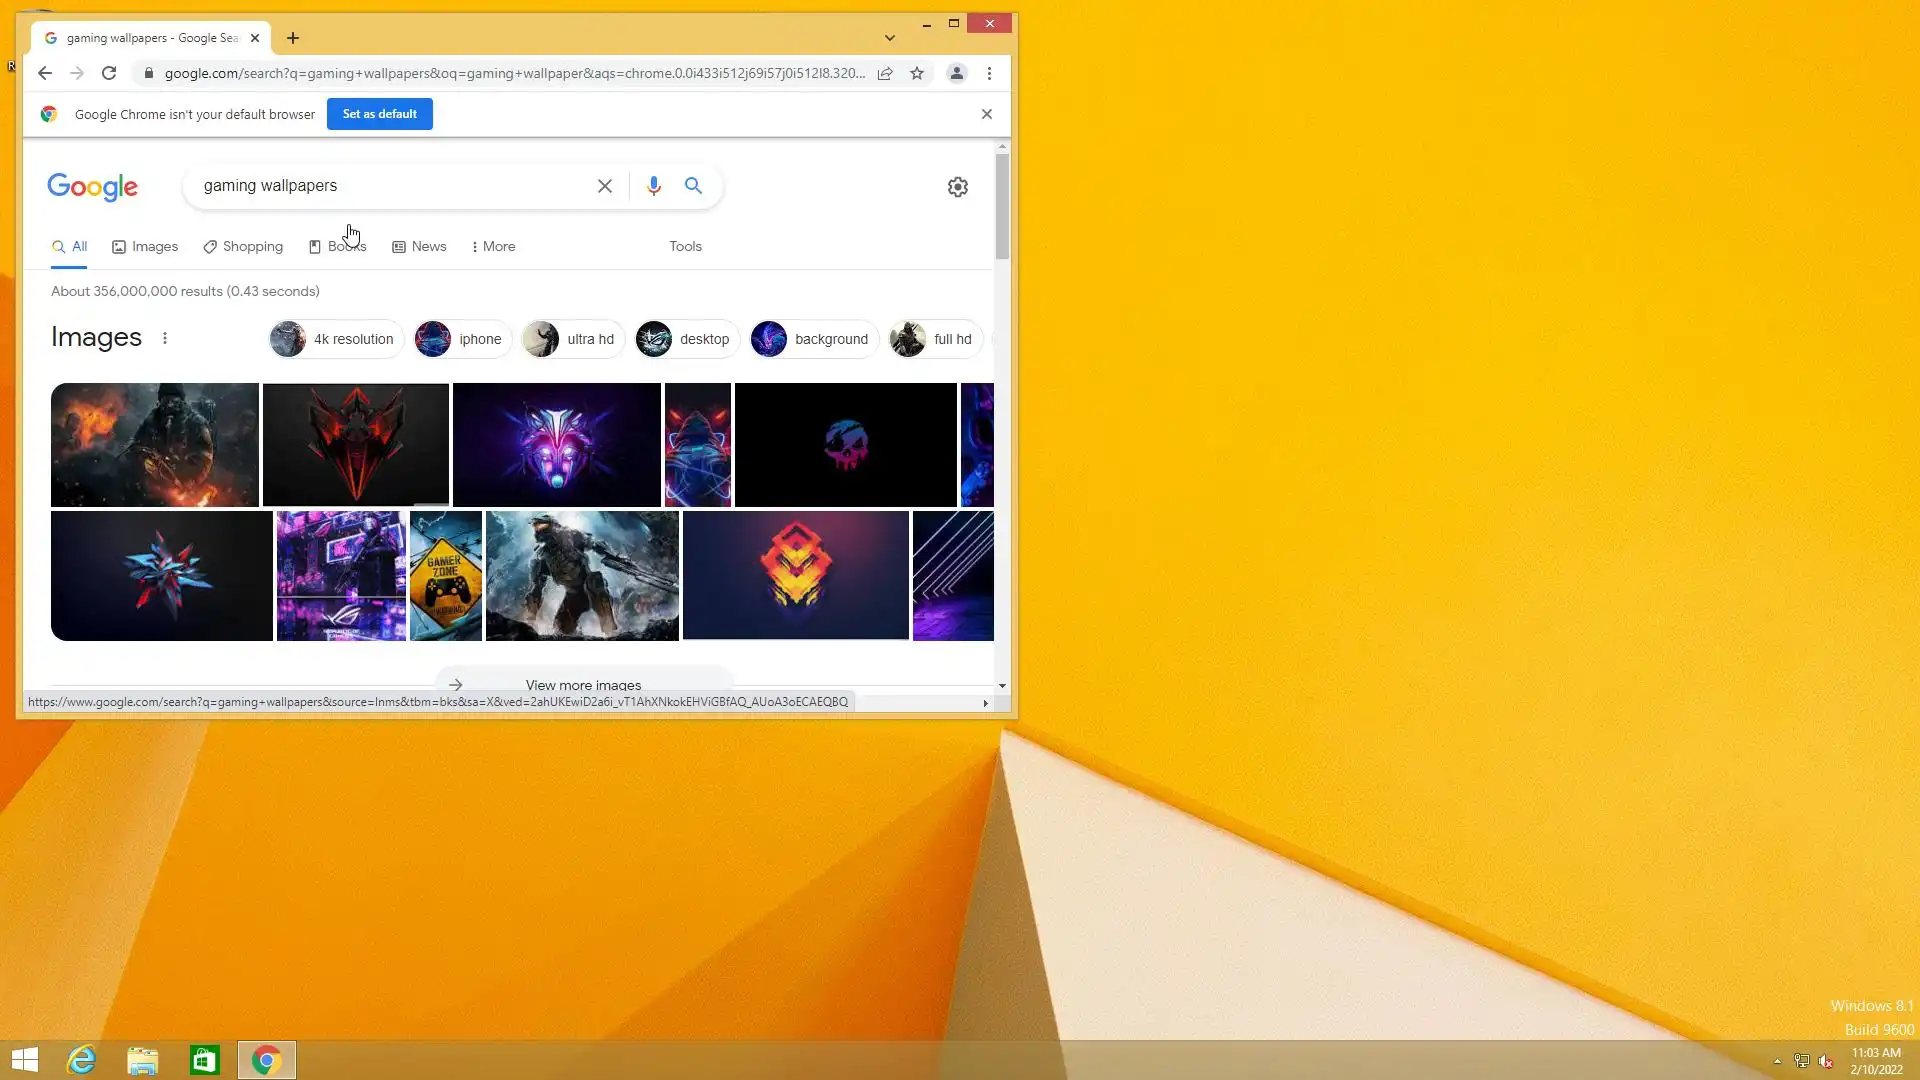Expand the More search categories menu
Viewport: 1920px width, 1080px height.
pos(493,246)
